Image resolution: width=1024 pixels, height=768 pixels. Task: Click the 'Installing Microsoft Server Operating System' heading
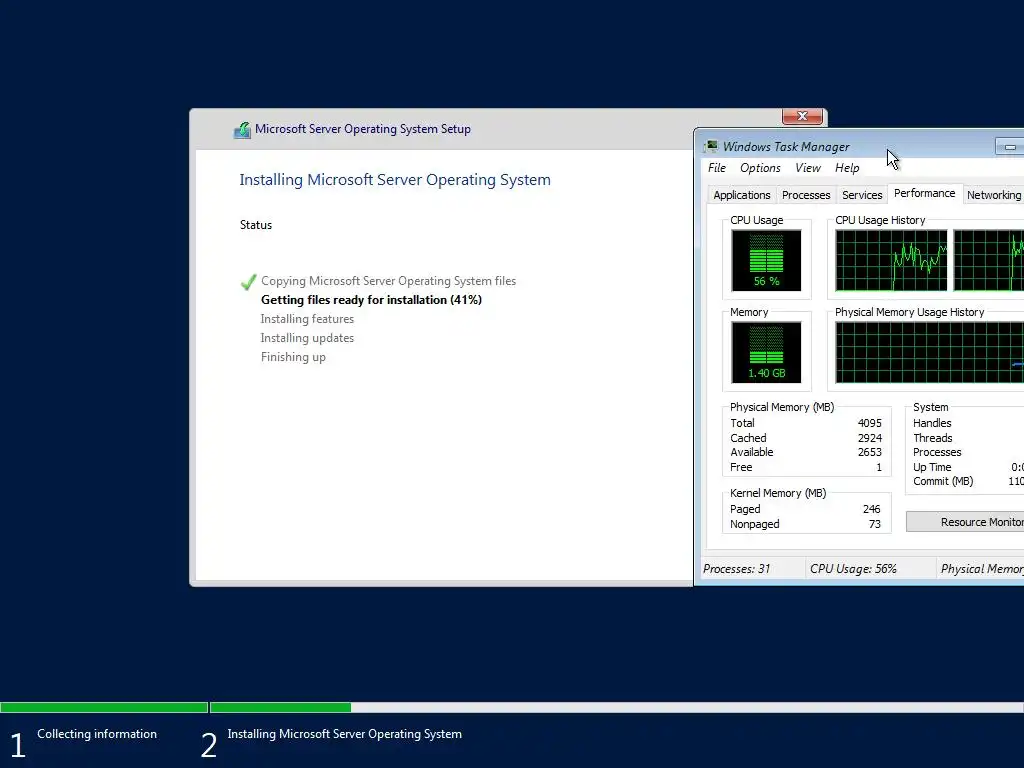pos(394,180)
